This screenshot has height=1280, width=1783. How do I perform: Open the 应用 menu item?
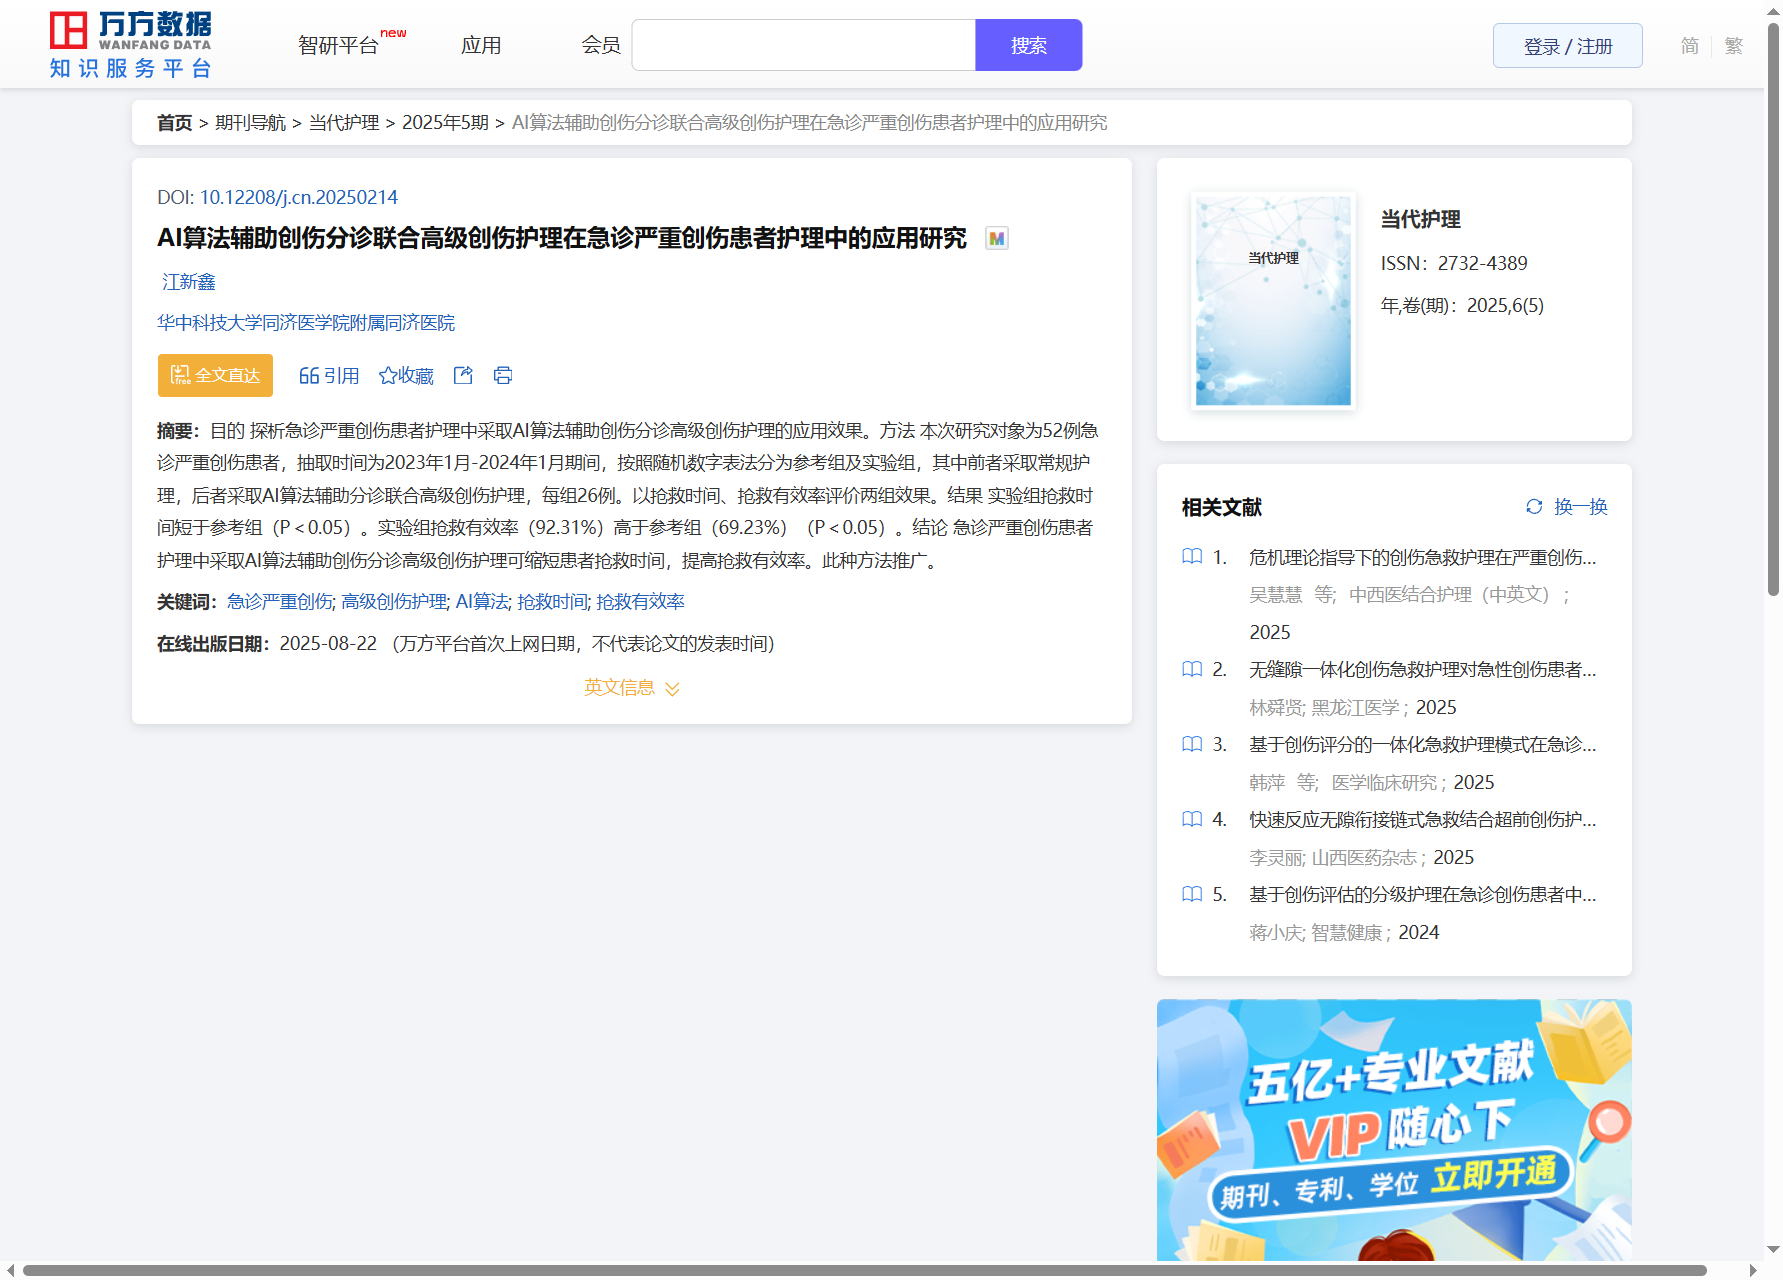point(481,46)
